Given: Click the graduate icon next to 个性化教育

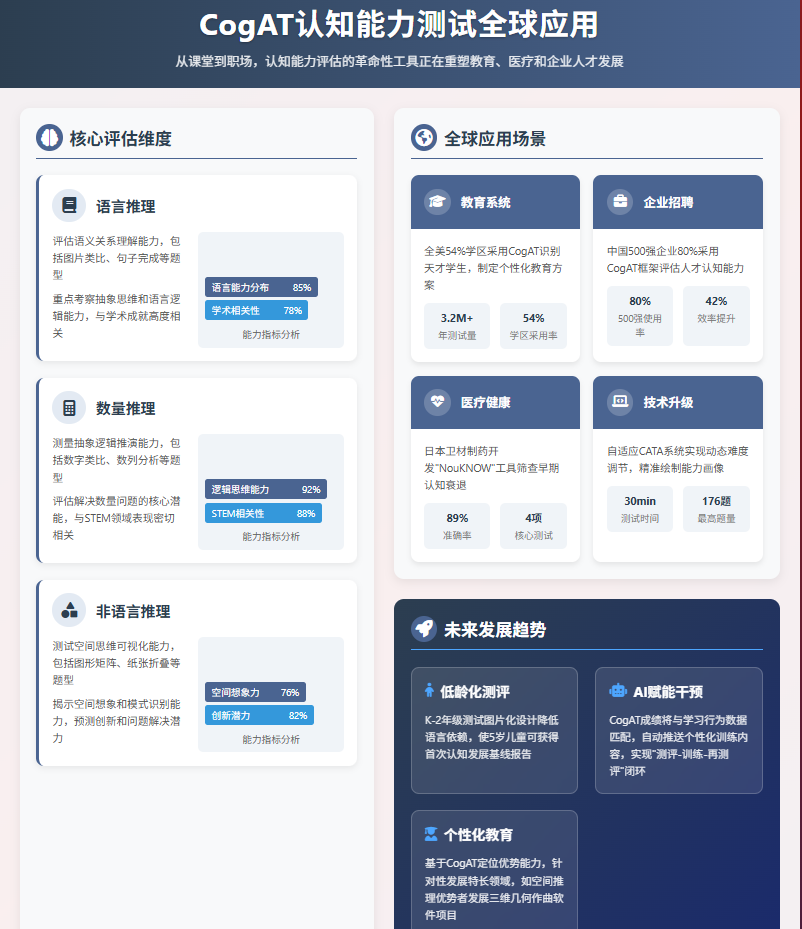Looking at the screenshot, I should pyautogui.click(x=431, y=834).
